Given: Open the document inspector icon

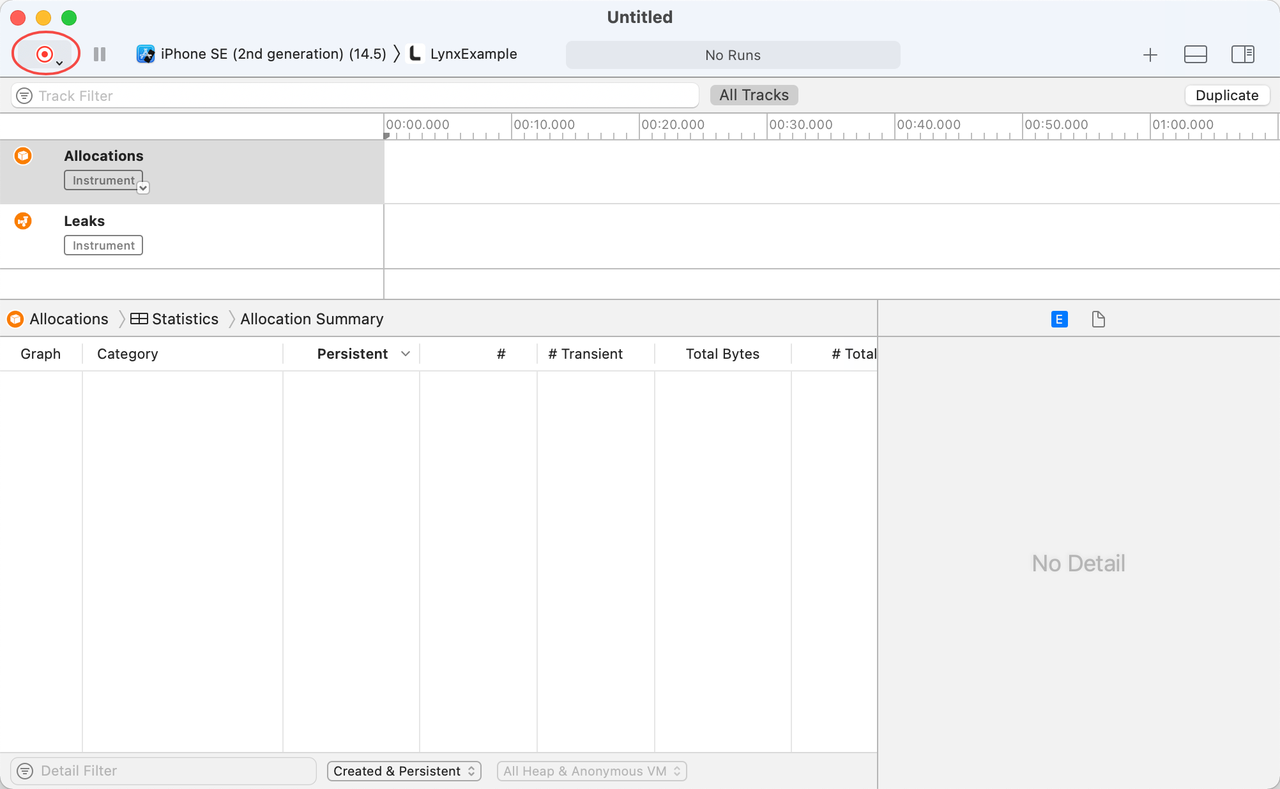Looking at the screenshot, I should point(1098,319).
